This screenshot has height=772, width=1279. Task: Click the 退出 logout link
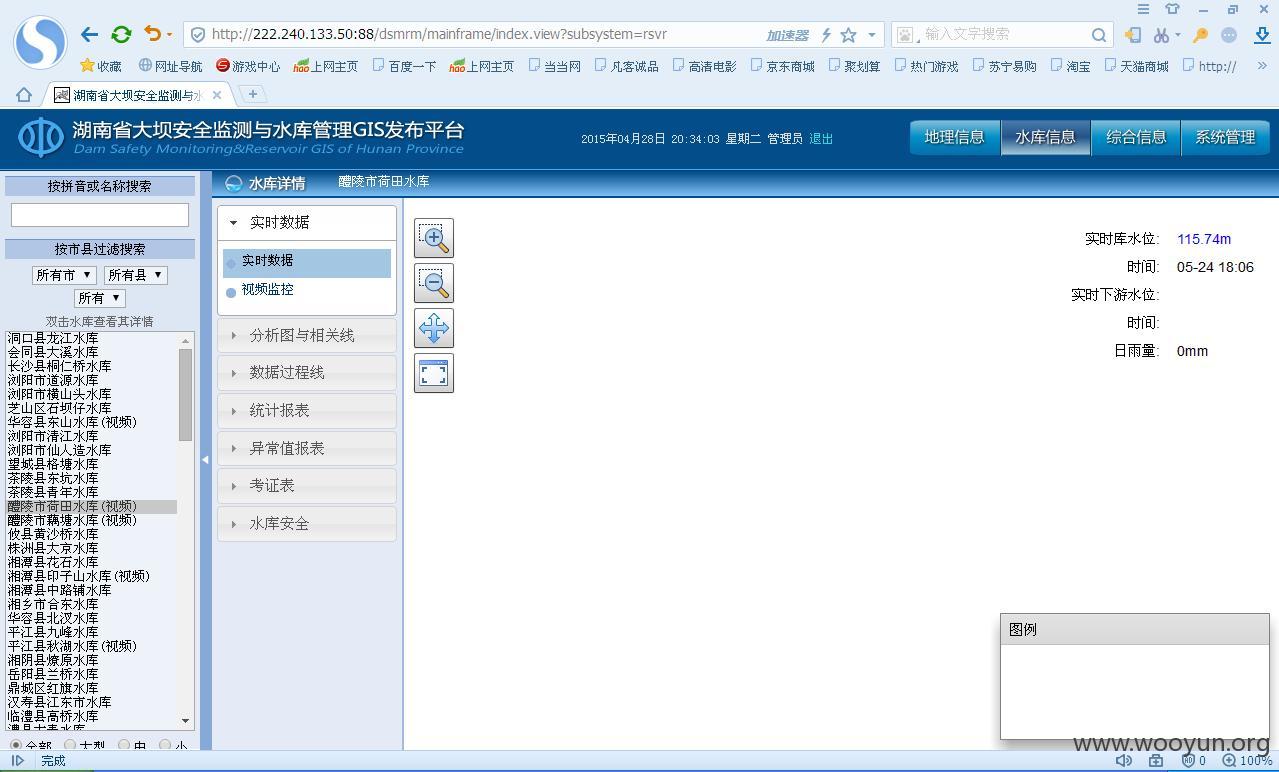coord(821,139)
